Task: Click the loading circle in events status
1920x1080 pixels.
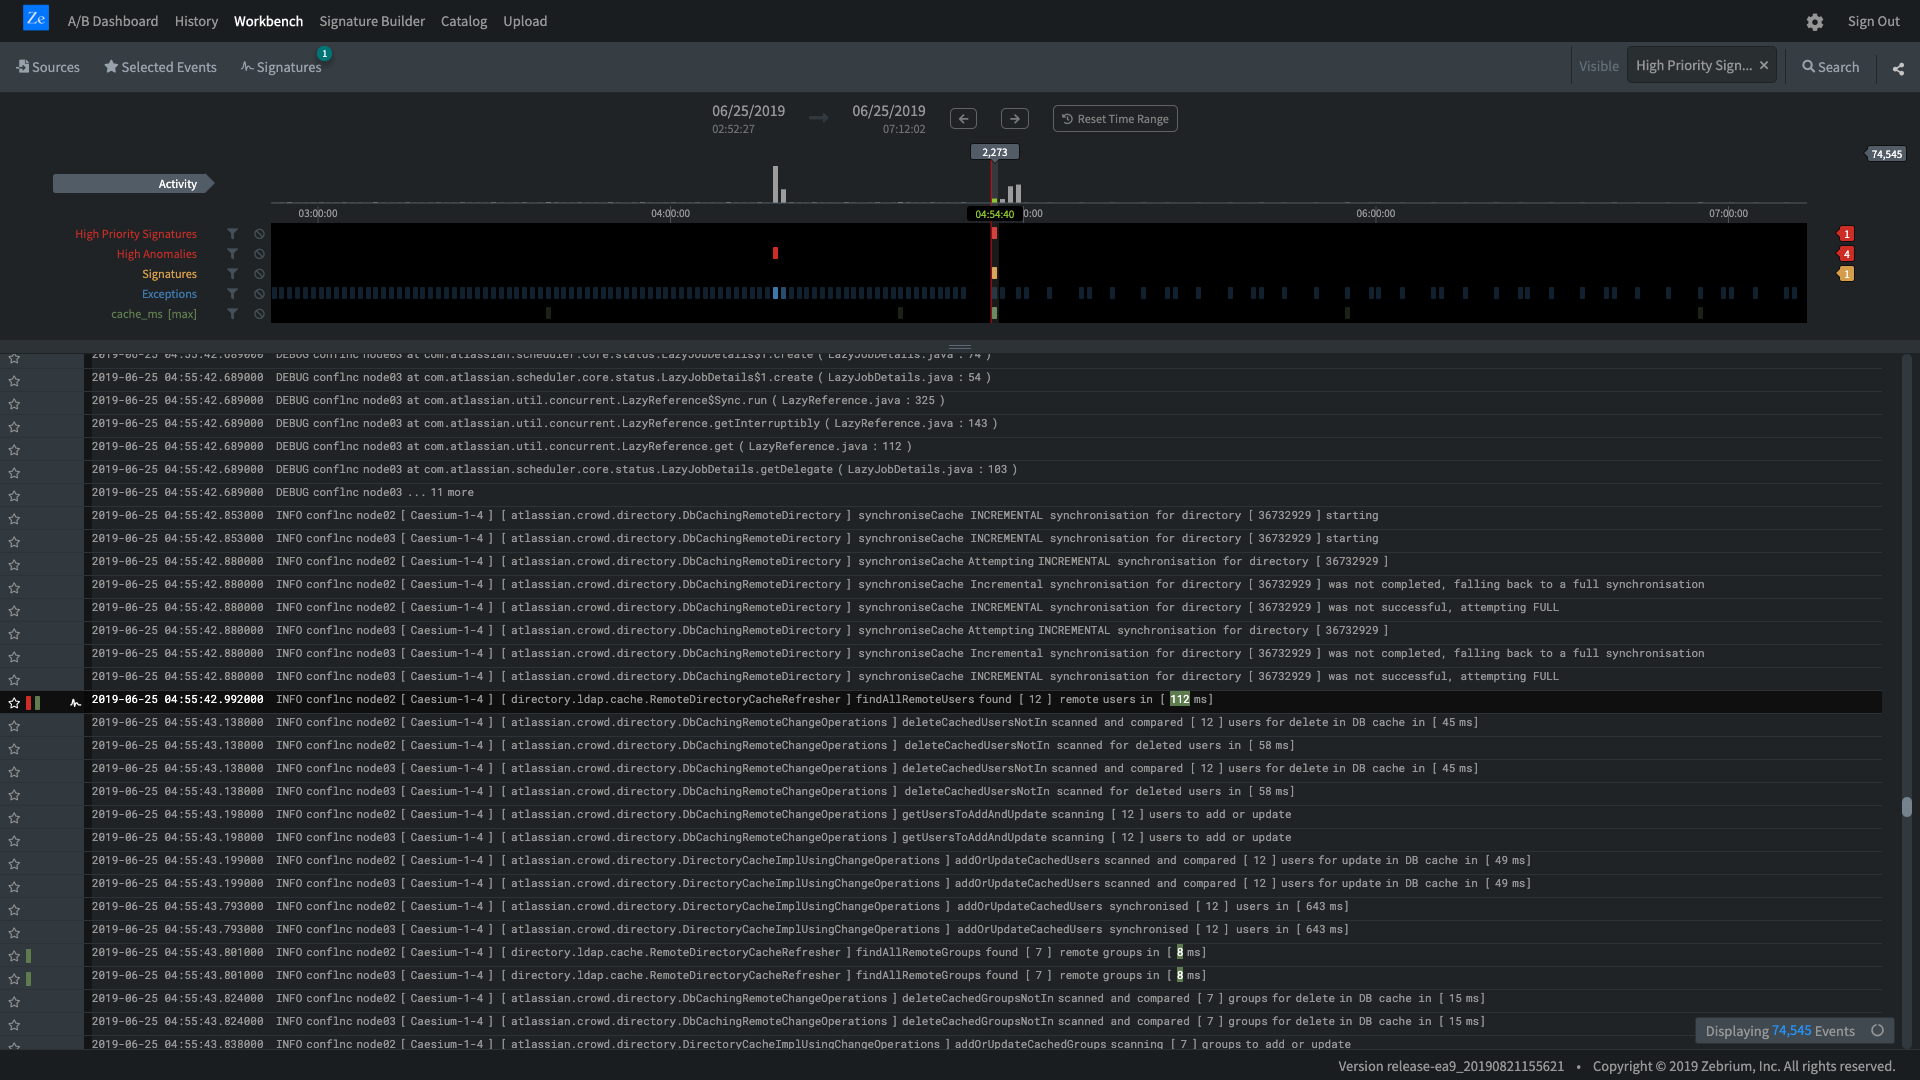Action: coord(1877,1031)
